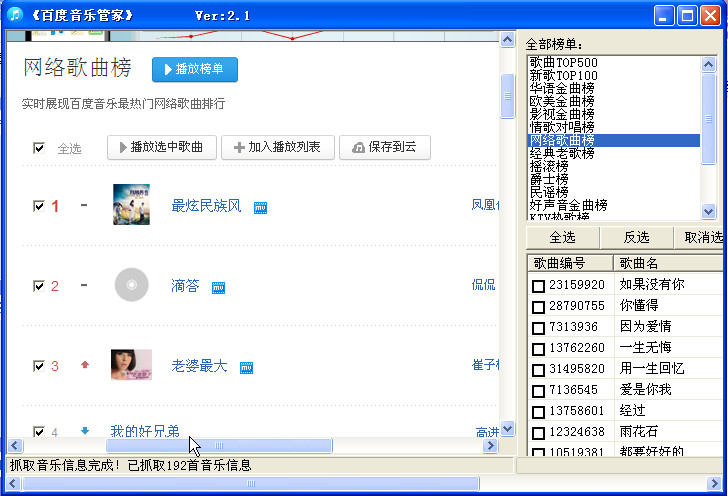Check the box for song 23159920

coord(538,286)
